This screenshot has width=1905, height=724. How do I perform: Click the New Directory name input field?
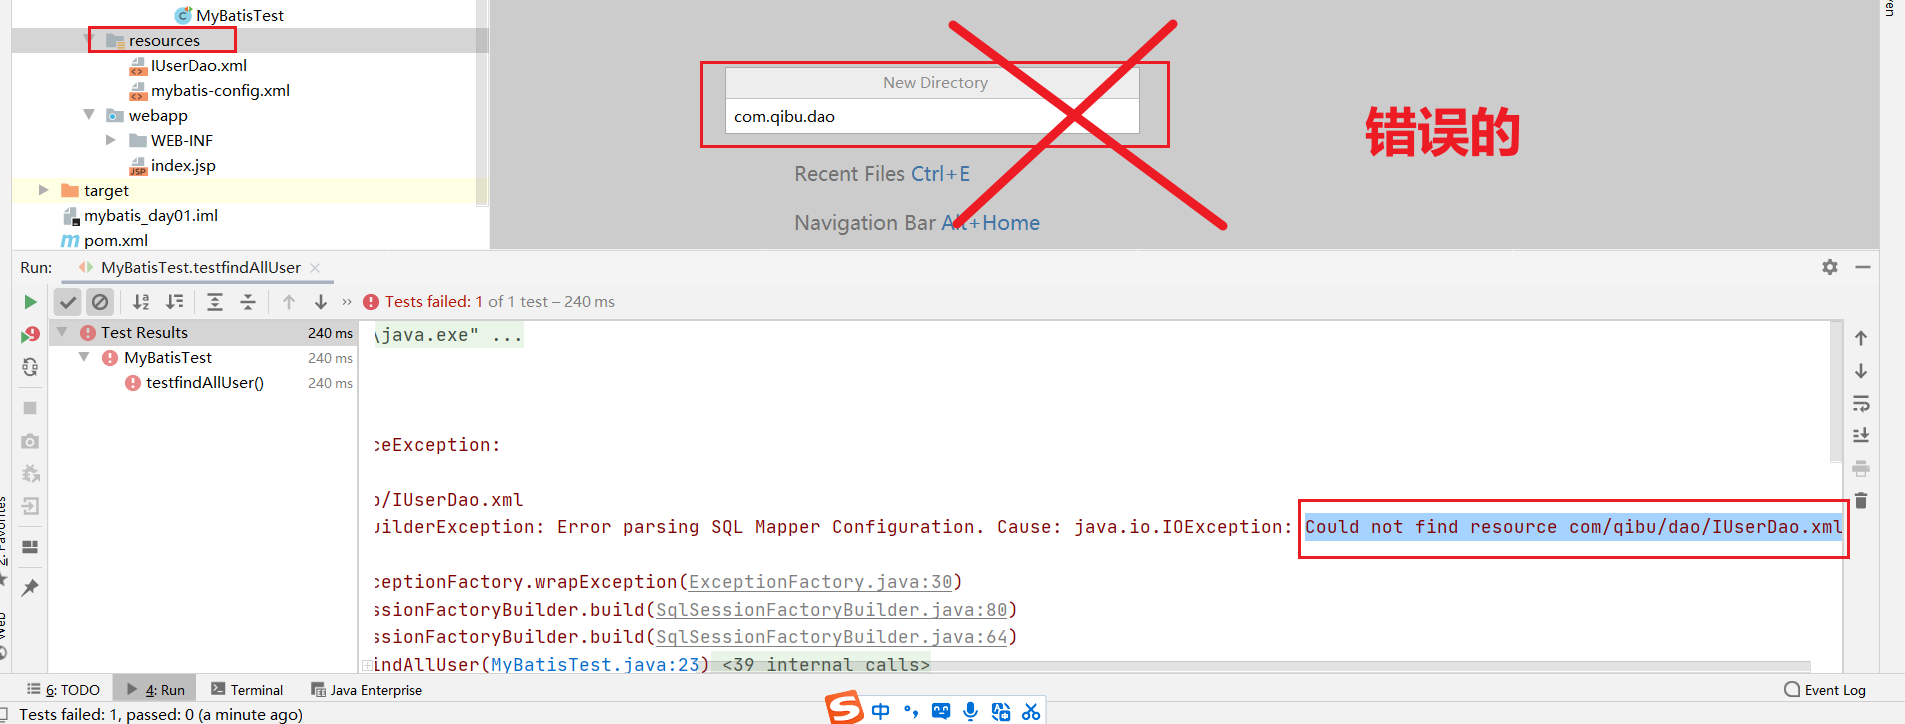932,116
